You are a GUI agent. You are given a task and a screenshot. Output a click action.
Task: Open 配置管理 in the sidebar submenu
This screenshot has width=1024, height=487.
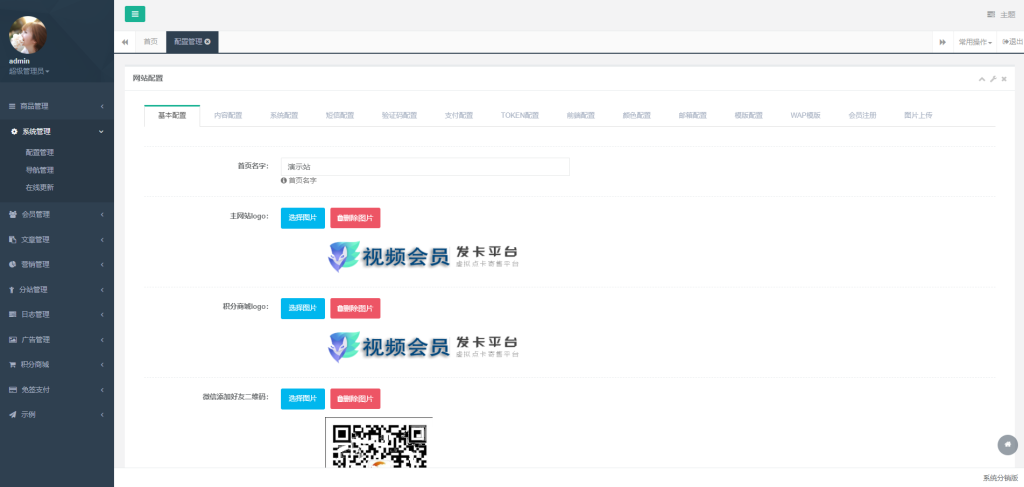click(40, 153)
